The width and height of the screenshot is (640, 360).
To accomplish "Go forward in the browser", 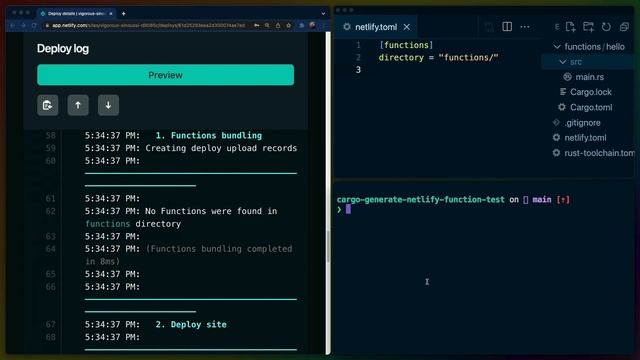I will pyautogui.click(x=23, y=25).
